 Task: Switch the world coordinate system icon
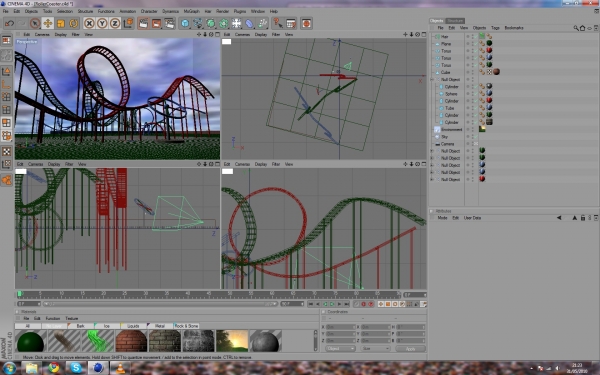coord(128,23)
